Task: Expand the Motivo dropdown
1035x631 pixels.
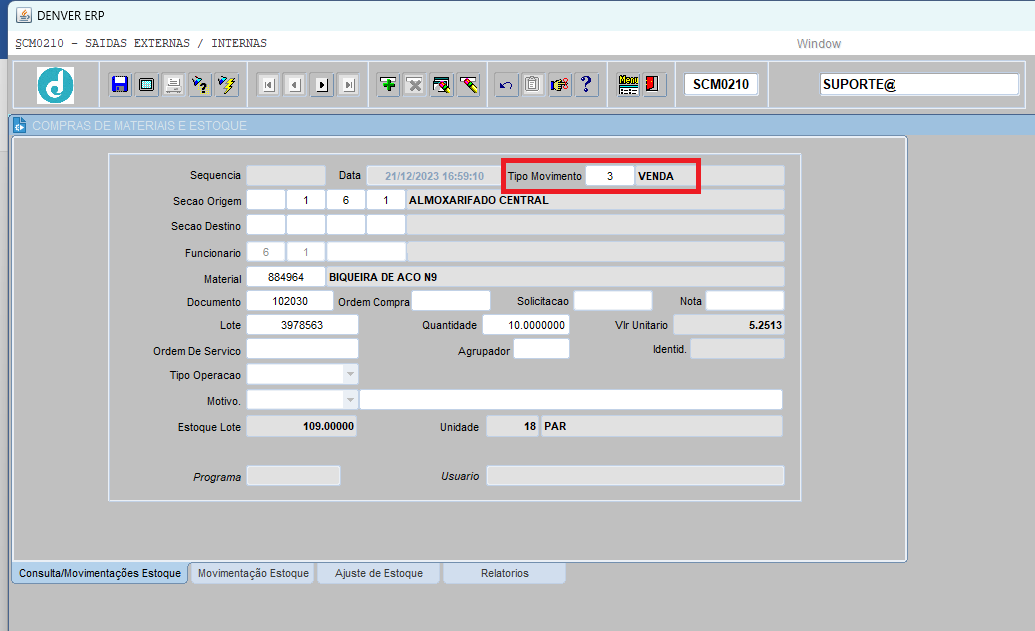Action: (x=351, y=399)
